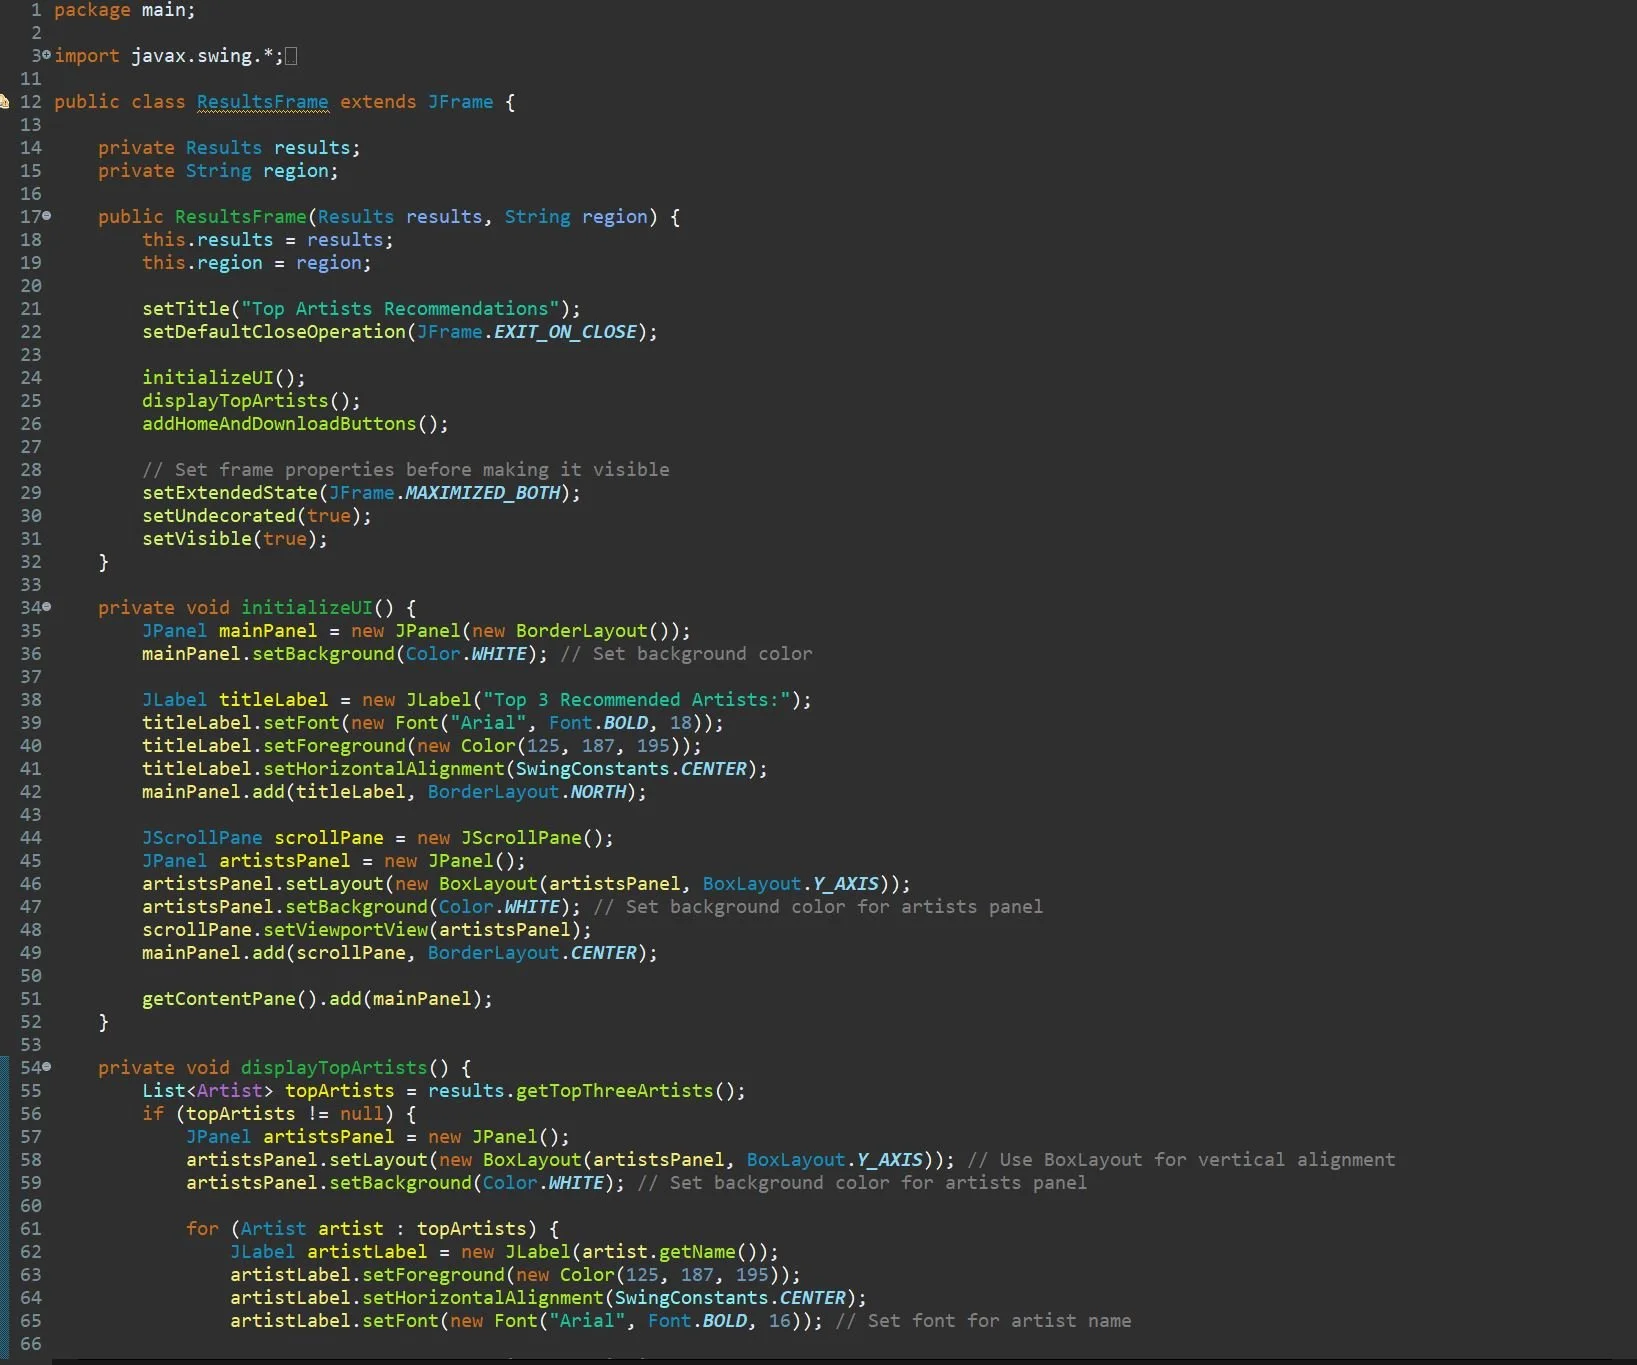Click 'results.getTopThreeArtists()' on line 55
The image size is (1637, 1365).
coord(582,1091)
